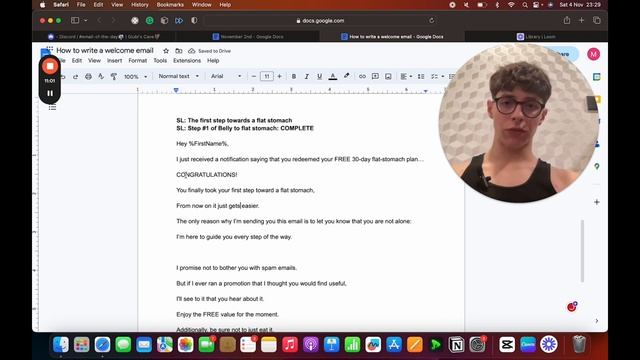Open the View menu in Docs
Viewport: 640px width, 360px height.
coord(94,61)
